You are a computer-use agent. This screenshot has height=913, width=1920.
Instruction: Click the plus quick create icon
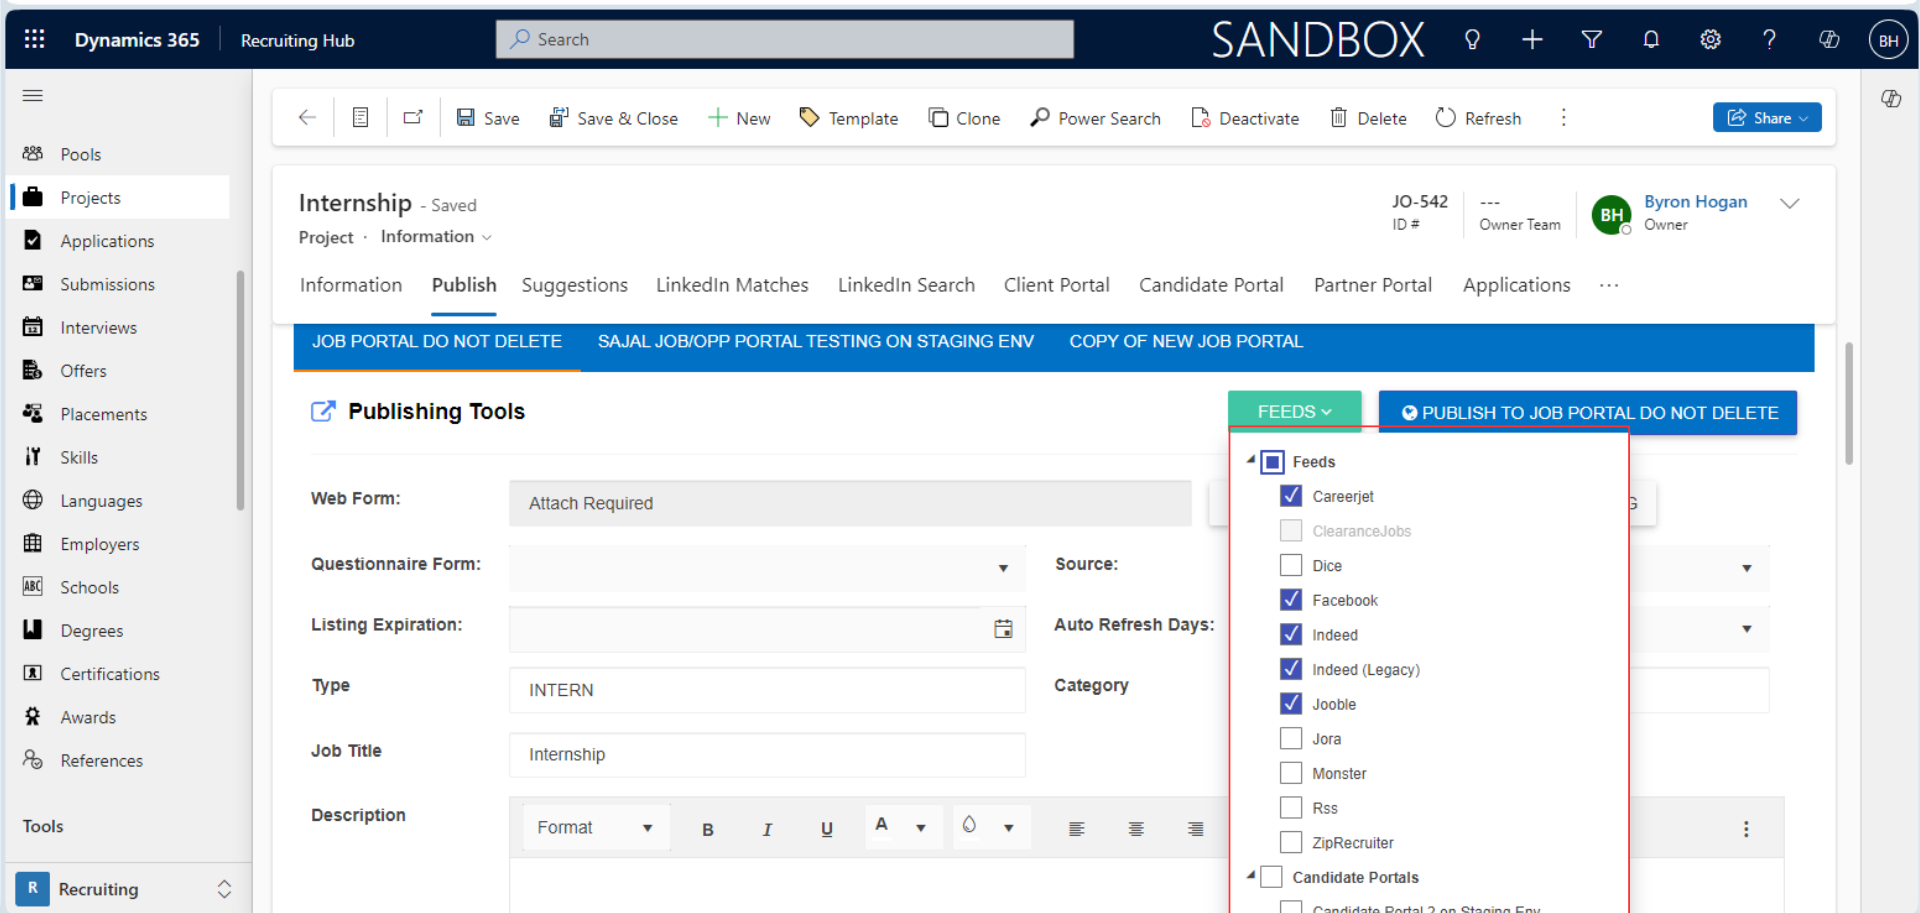click(x=1532, y=39)
